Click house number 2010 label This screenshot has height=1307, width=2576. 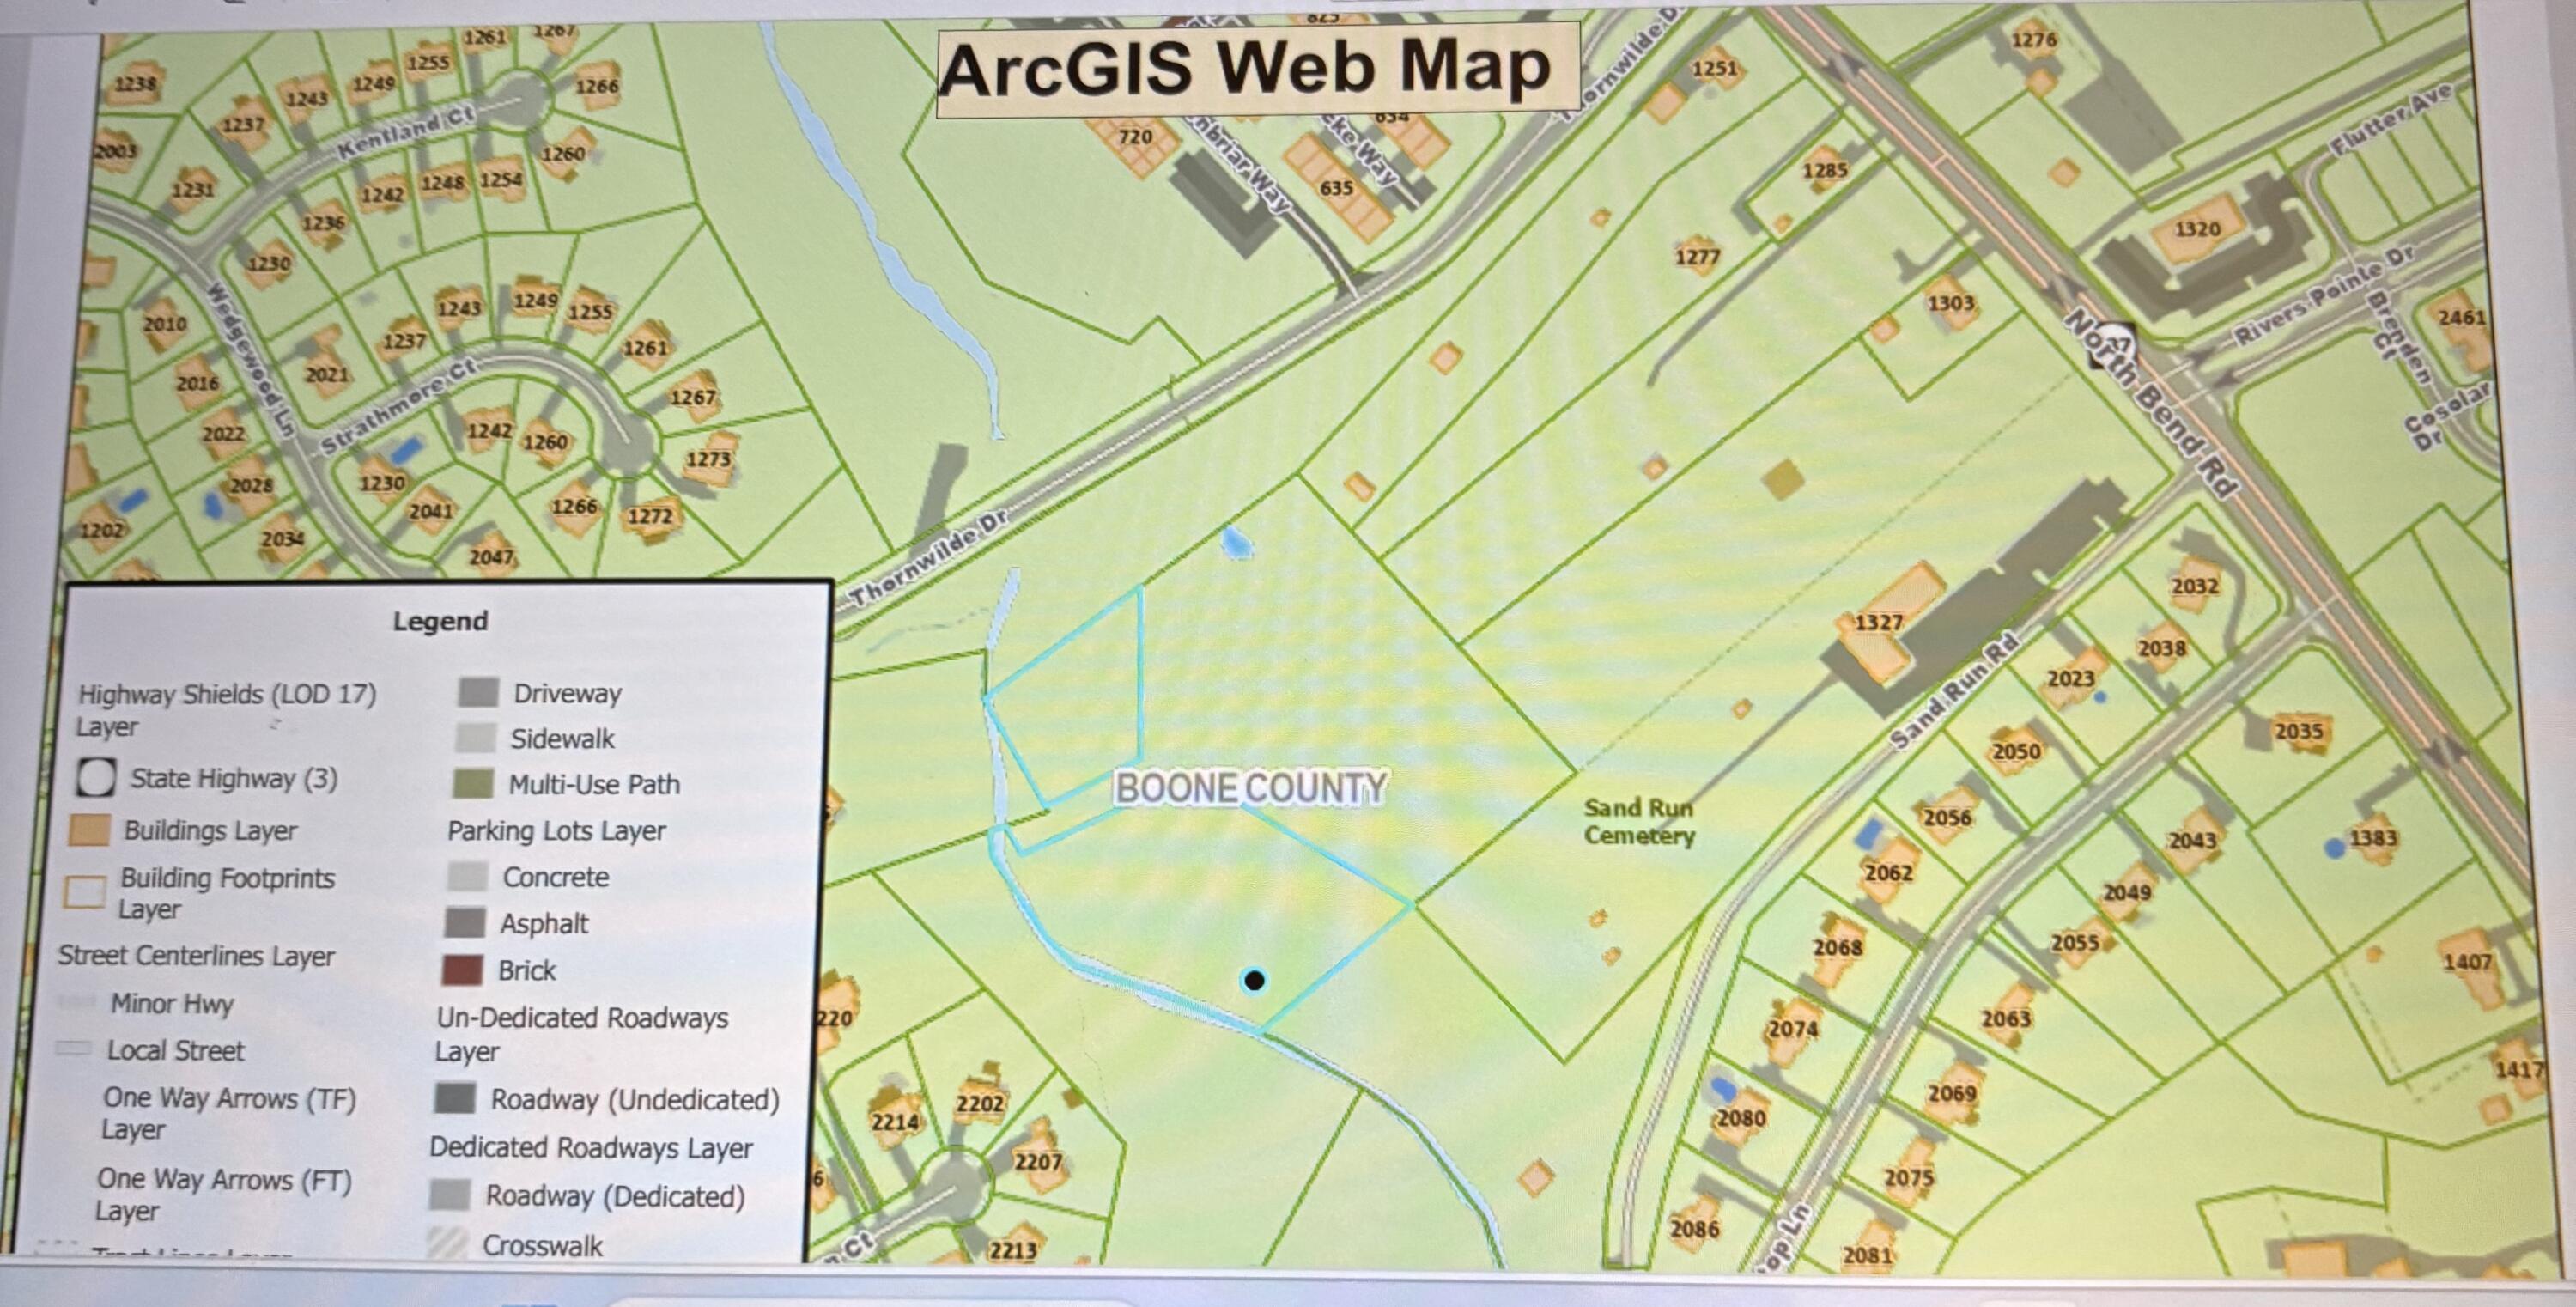pyautogui.click(x=164, y=324)
